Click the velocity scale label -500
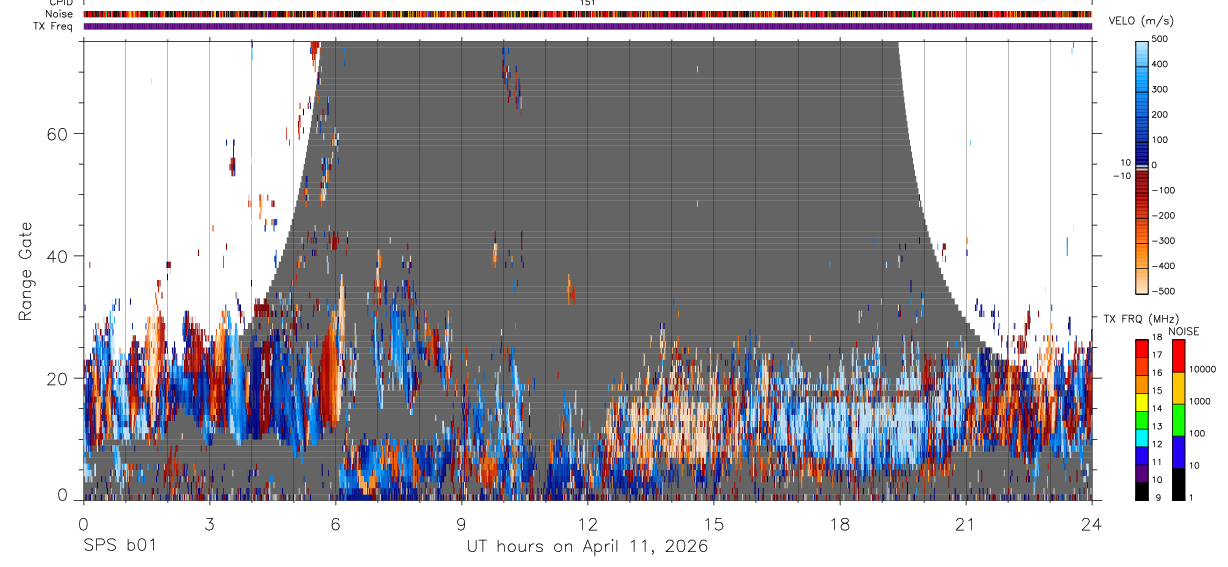The height and width of the screenshot is (567, 1228). (1162, 291)
